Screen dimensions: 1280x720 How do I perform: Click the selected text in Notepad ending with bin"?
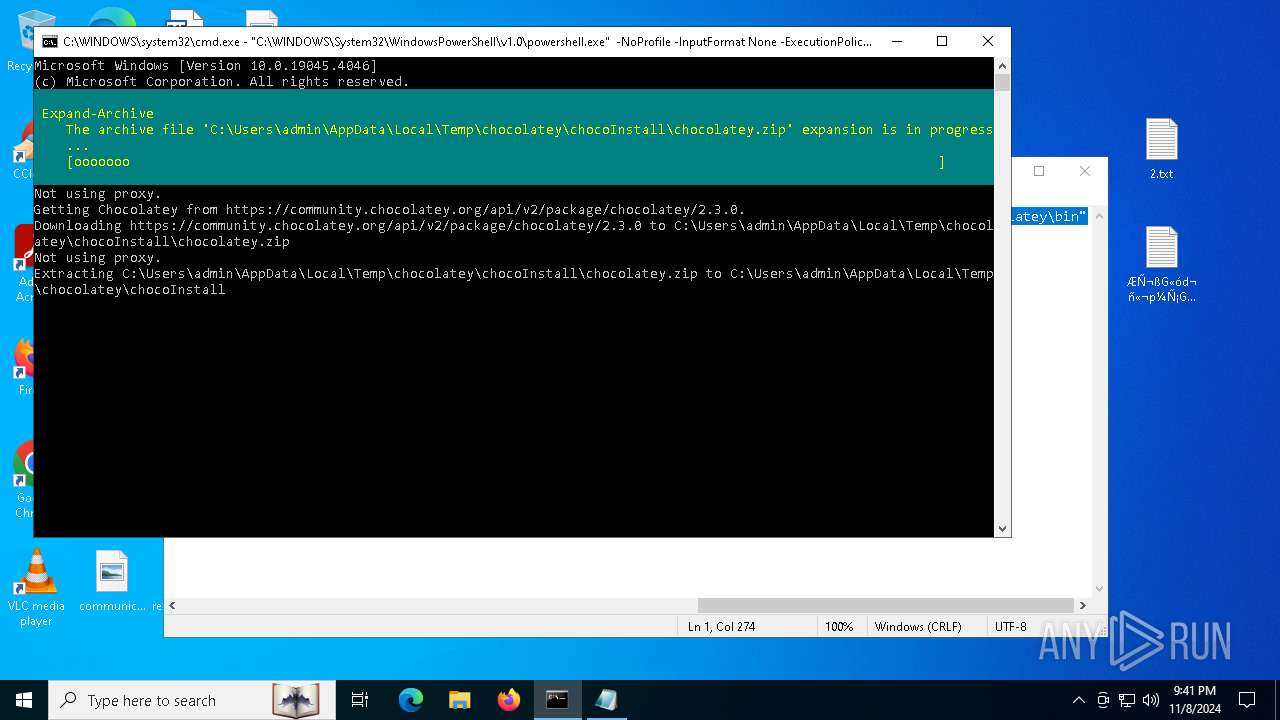pos(1049,217)
